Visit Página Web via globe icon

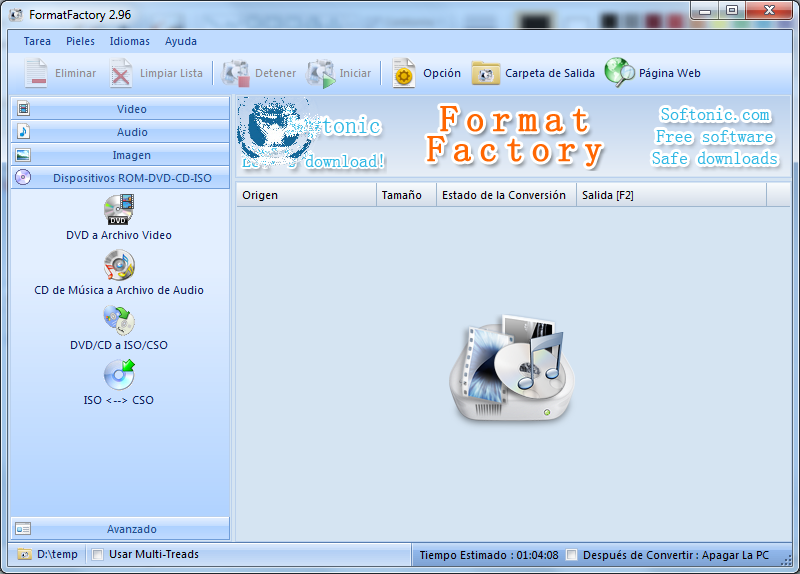pyautogui.click(x=619, y=72)
